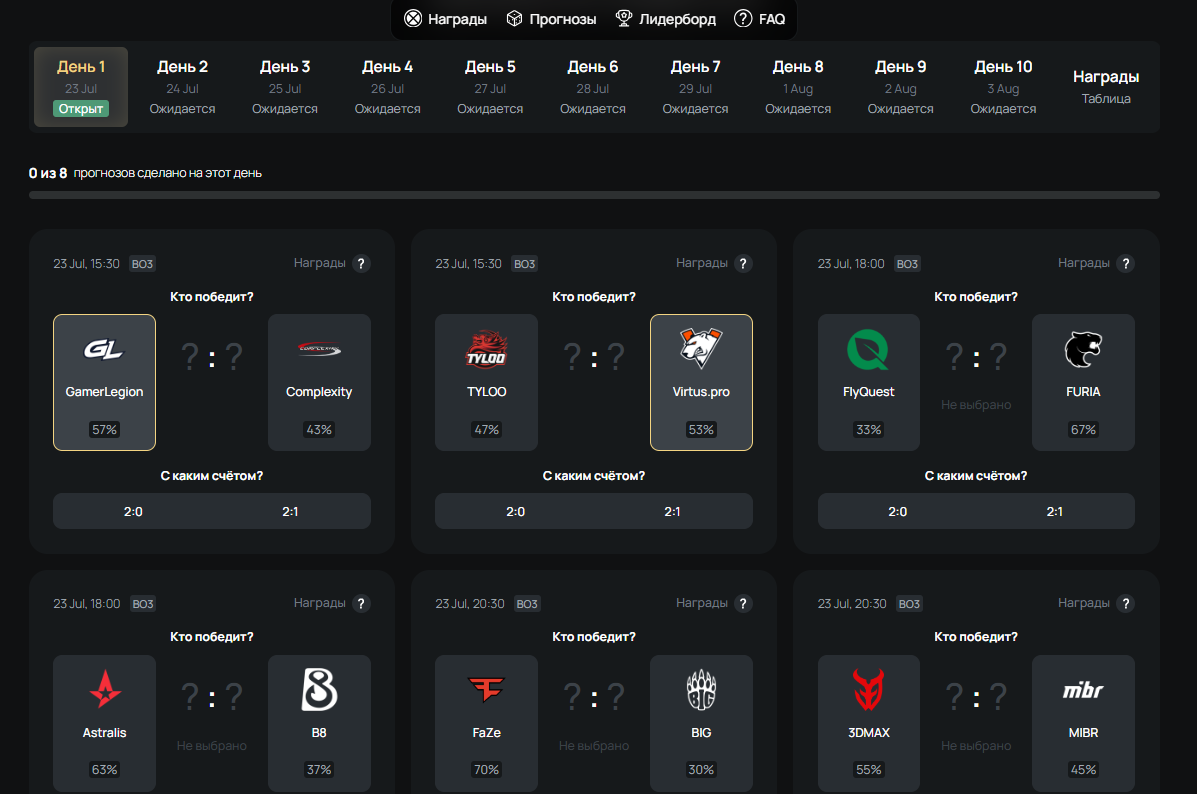Click rewards help icon on FlyQuest card

1125,263
